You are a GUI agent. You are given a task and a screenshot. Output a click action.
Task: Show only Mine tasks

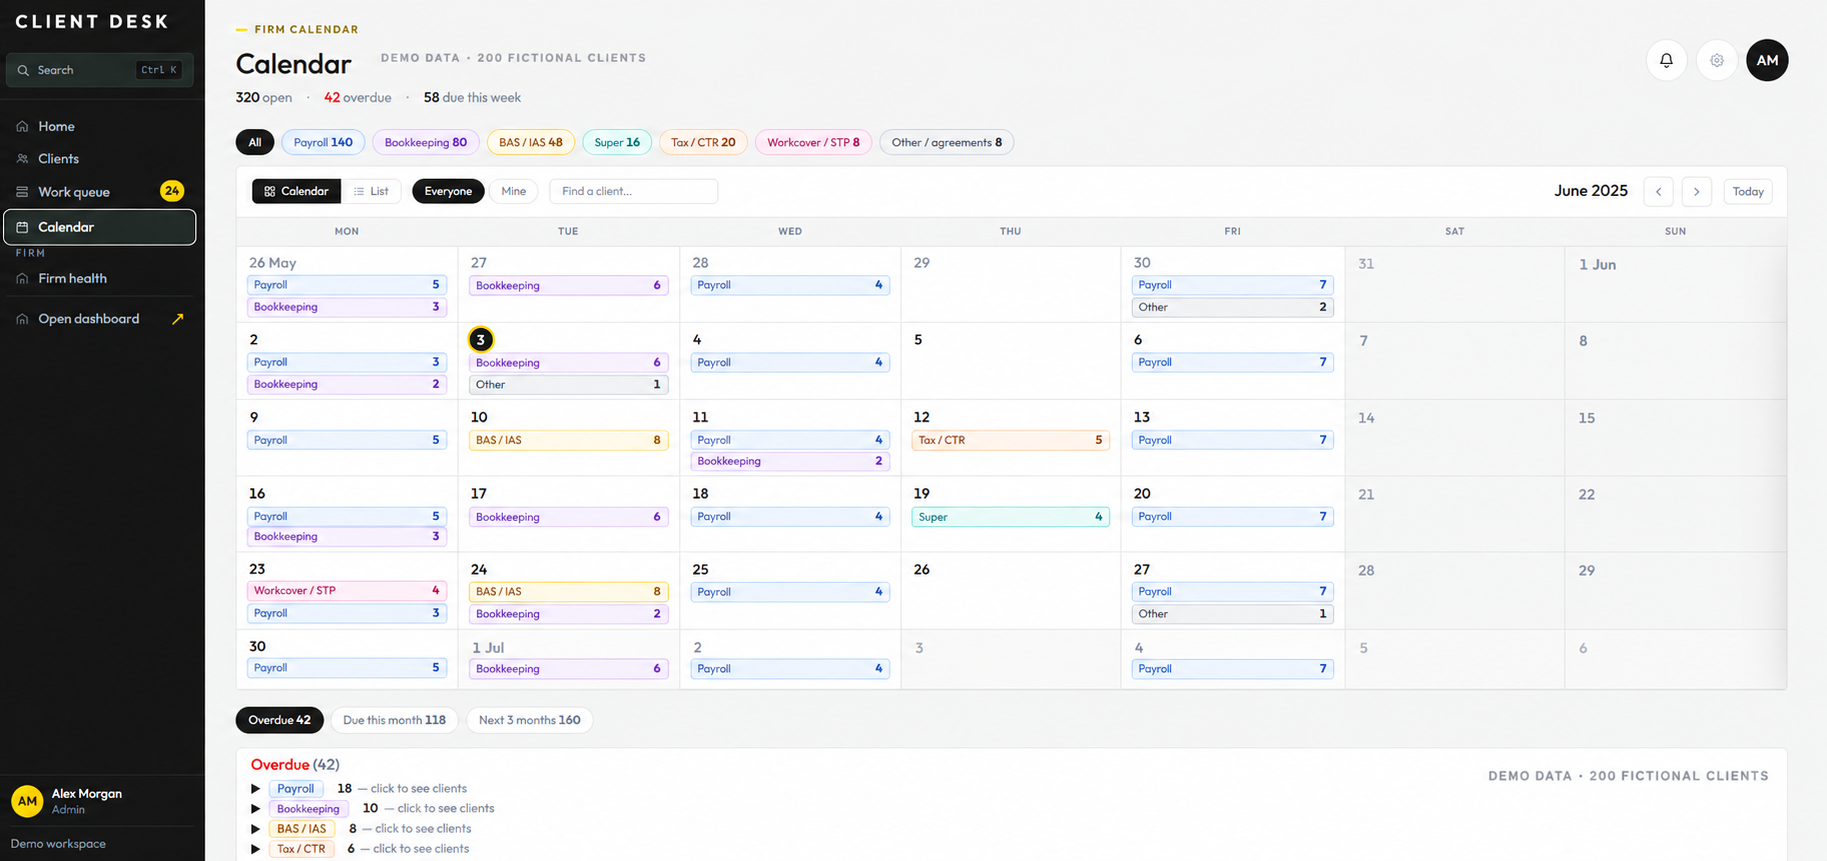(x=513, y=191)
